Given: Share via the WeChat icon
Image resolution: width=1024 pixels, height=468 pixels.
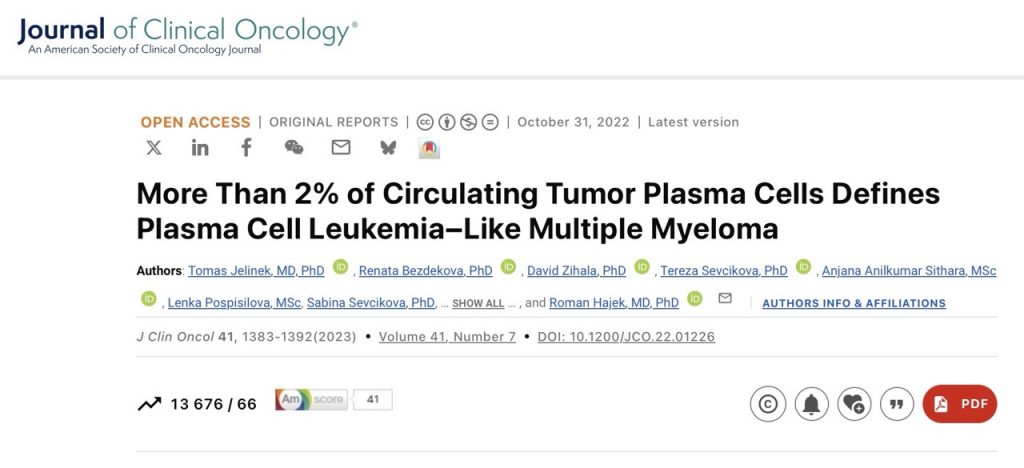Looking at the screenshot, I should pyautogui.click(x=293, y=148).
